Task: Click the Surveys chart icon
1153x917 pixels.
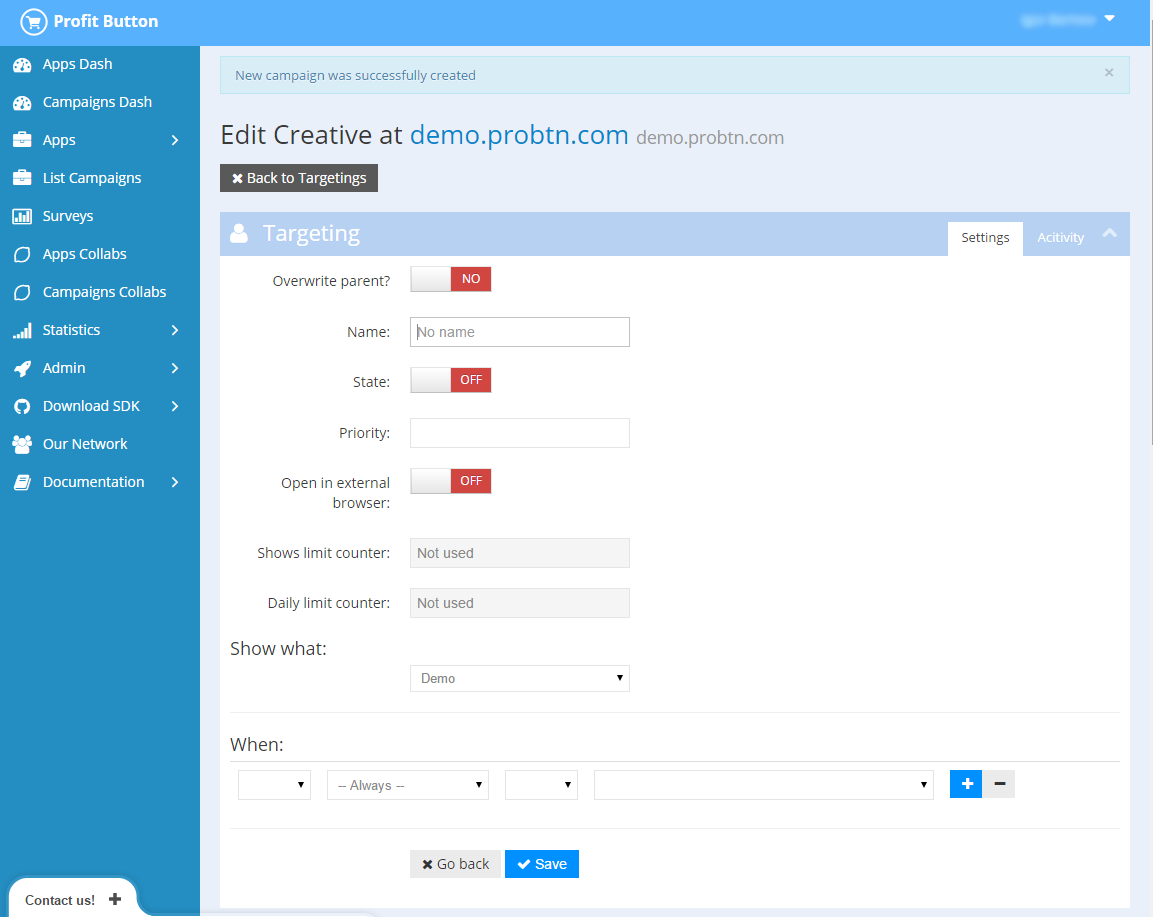Action: pyautogui.click(x=22, y=216)
